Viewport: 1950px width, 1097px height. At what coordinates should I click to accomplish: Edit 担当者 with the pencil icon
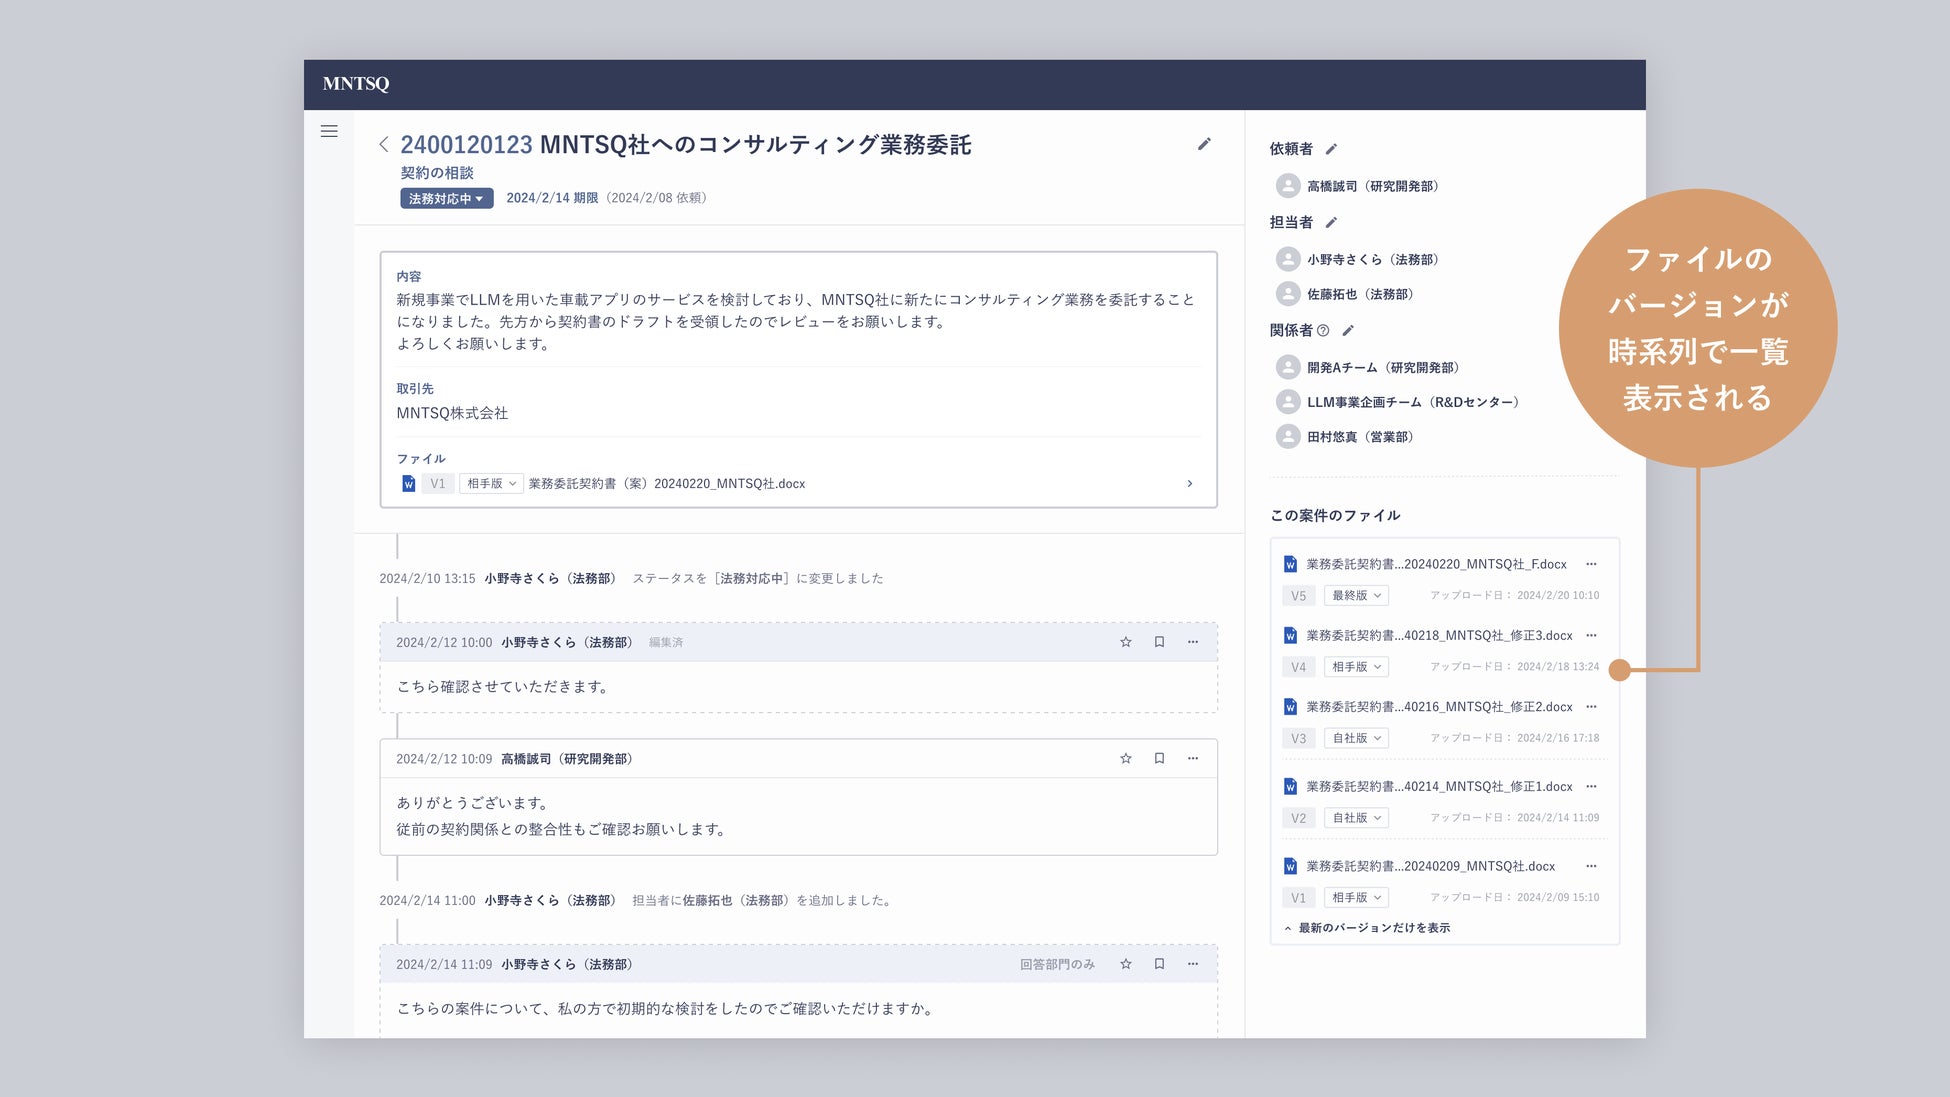1331,223
